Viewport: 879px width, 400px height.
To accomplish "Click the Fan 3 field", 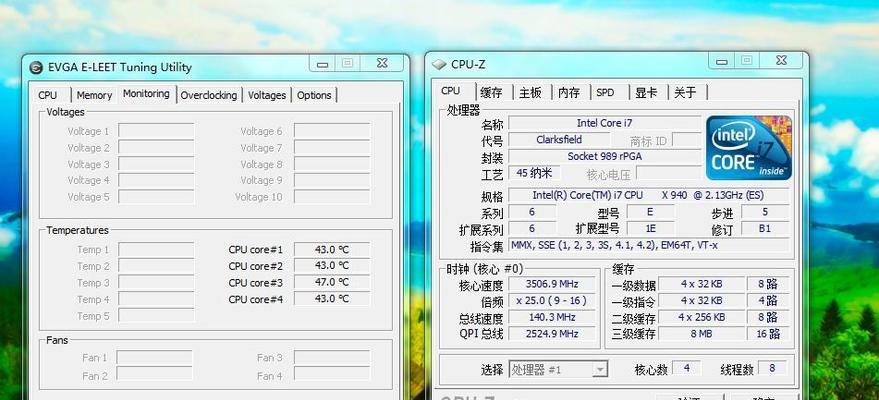I will pyautogui.click(x=332, y=357).
